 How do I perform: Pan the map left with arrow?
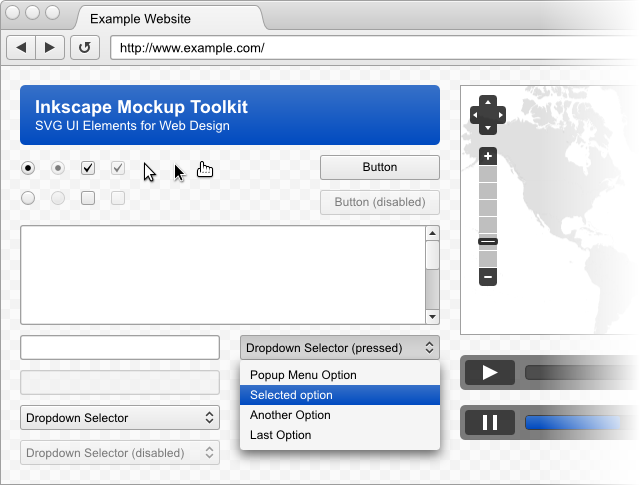[x=476, y=115]
